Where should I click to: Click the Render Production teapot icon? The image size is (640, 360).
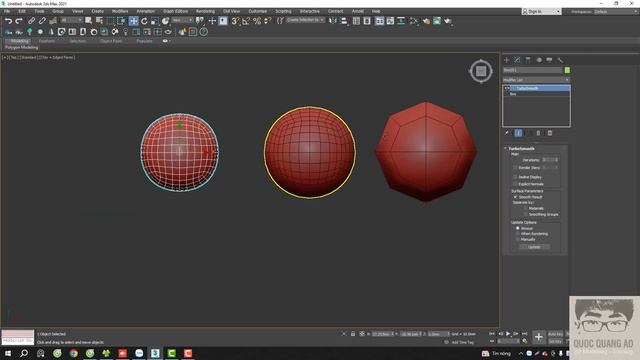click(x=448, y=21)
